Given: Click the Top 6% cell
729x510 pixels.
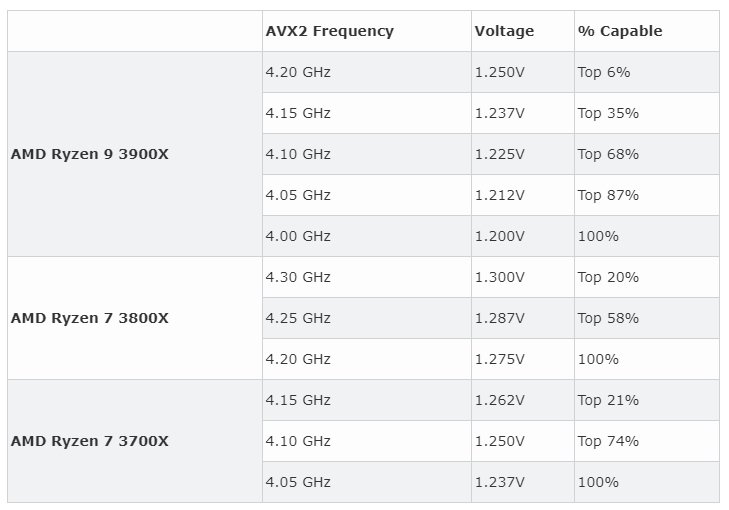Looking at the screenshot, I should click(603, 72).
